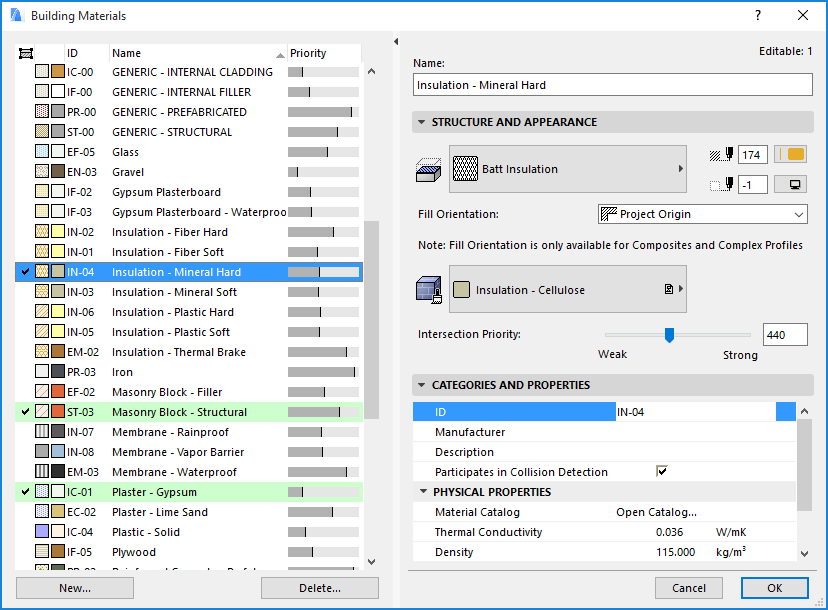Click the window background pen icon button
The width and height of the screenshot is (828, 610).
(x=791, y=184)
